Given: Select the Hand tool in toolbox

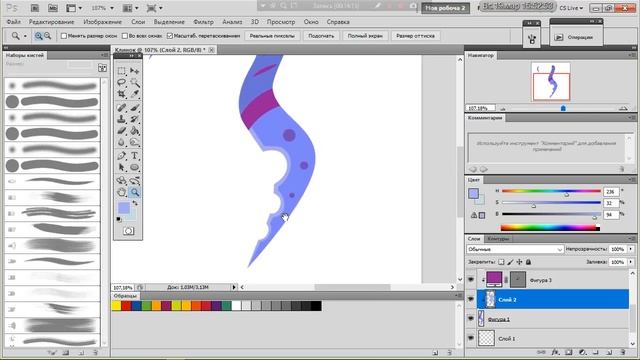Looking at the screenshot, I should pos(122,192).
